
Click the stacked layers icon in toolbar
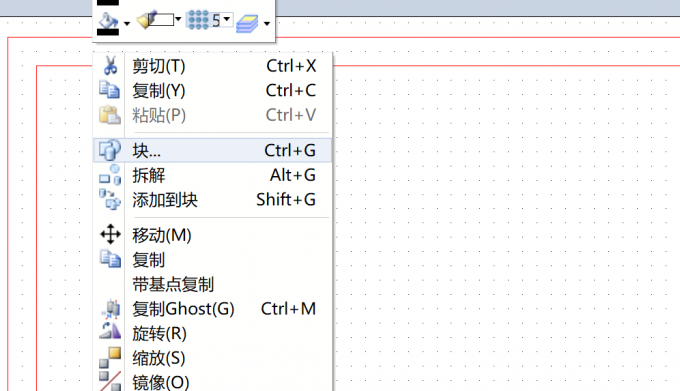click(x=247, y=23)
